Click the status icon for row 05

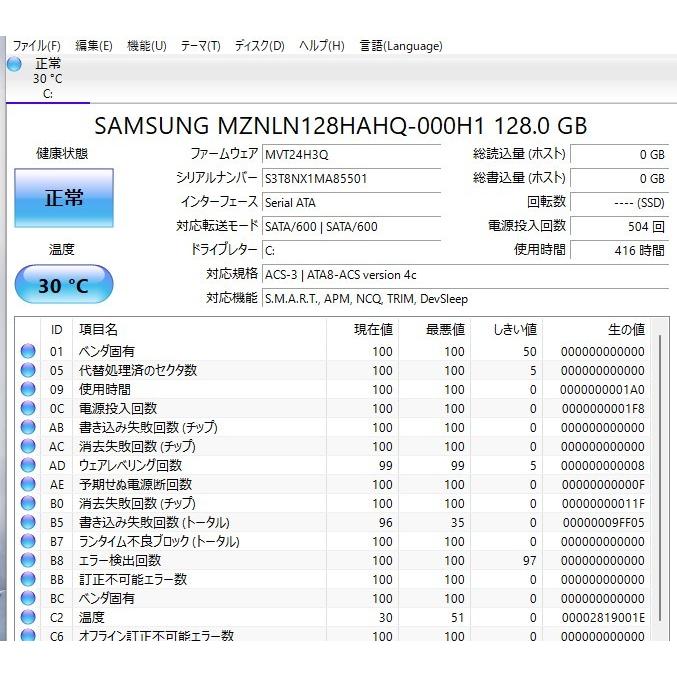[28, 370]
